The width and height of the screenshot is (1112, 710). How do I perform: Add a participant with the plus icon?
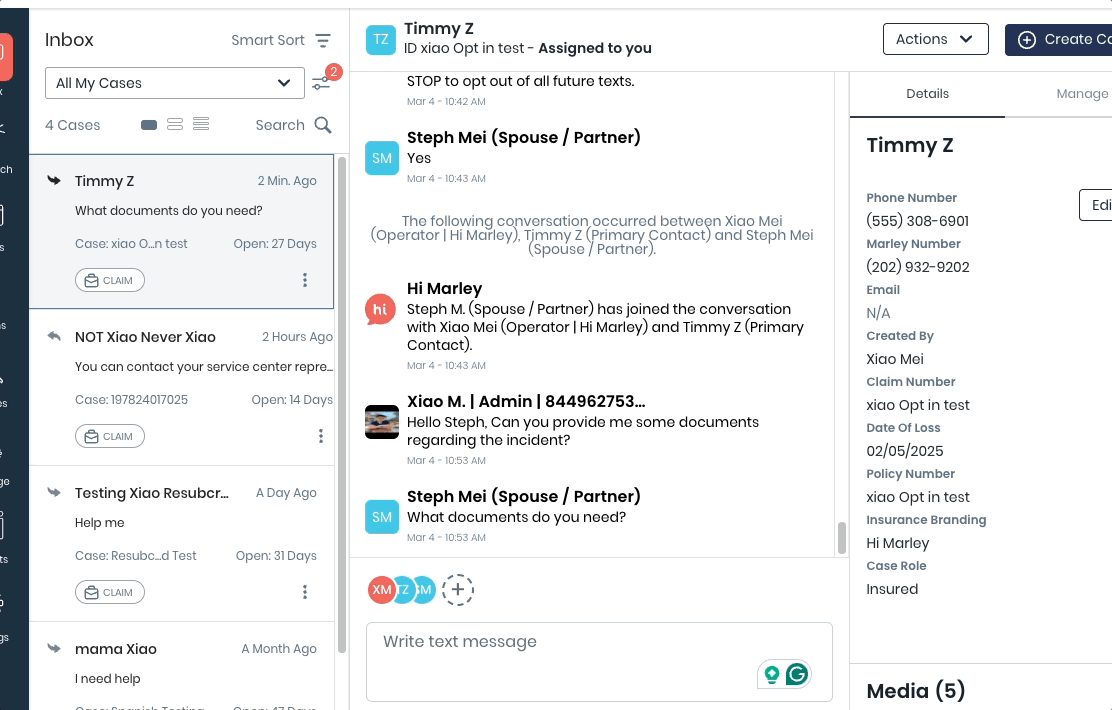[457, 590]
